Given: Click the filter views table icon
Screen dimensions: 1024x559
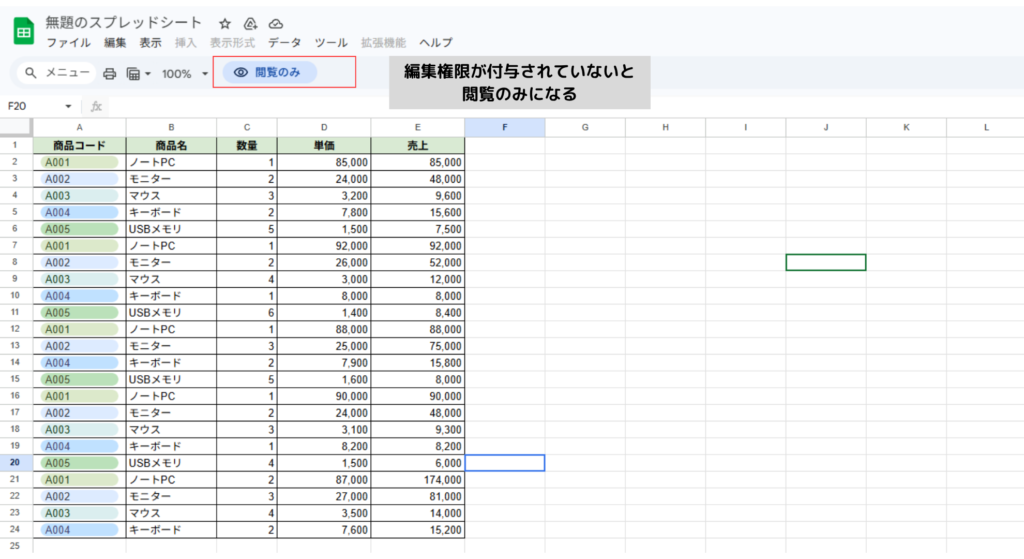Looking at the screenshot, I should click(134, 73).
